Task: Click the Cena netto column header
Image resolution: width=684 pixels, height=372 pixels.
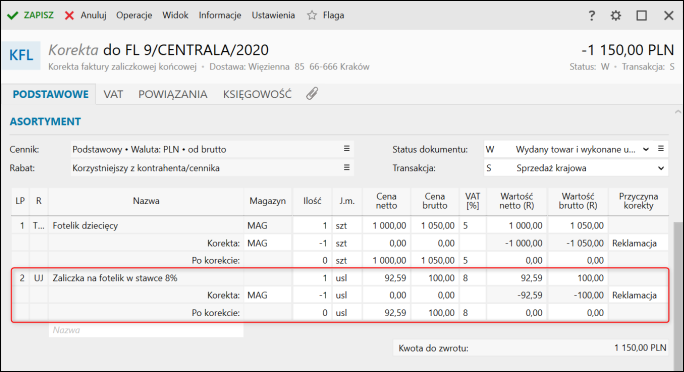Action: [x=386, y=201]
